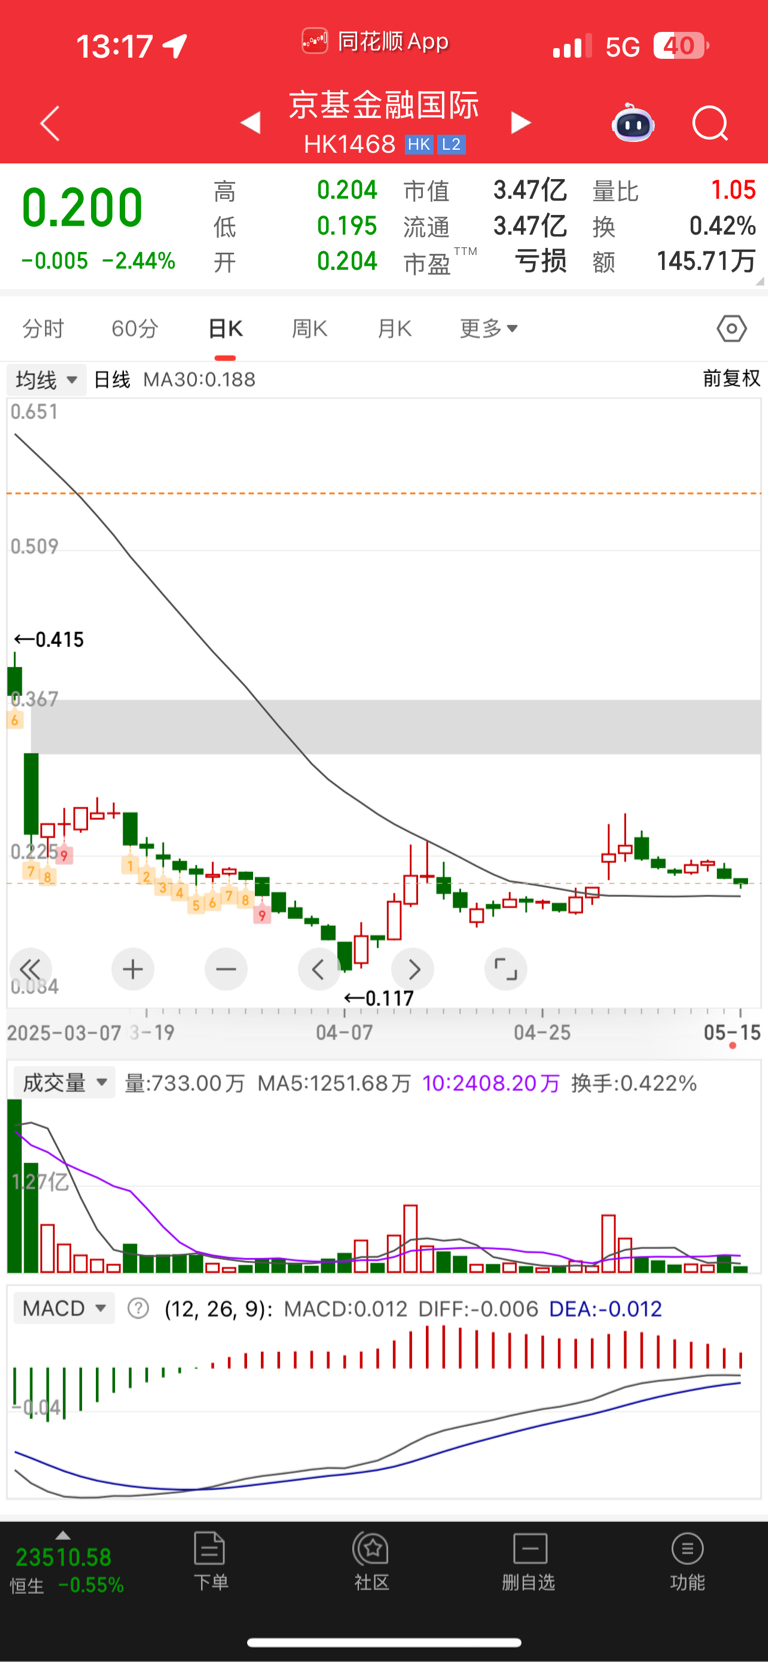
Task: Tap the L2 level badge
Action: [x=451, y=144]
